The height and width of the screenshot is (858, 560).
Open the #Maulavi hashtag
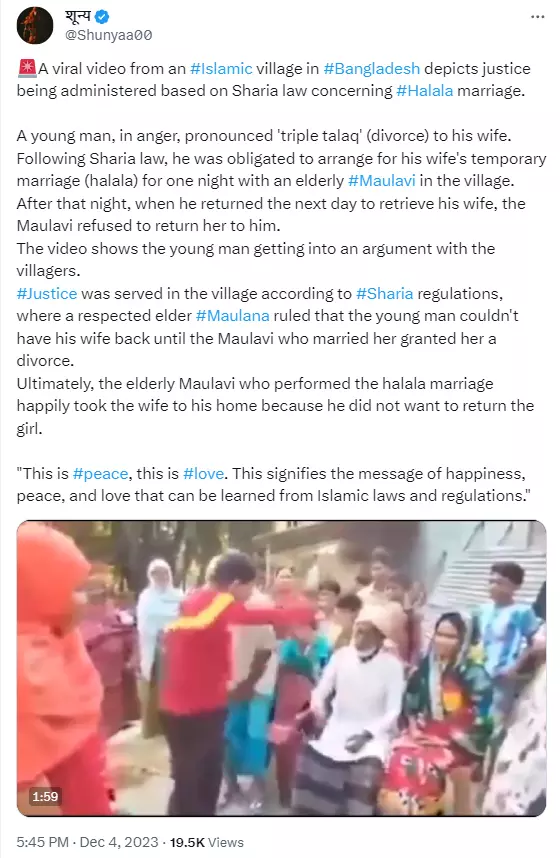point(382,181)
